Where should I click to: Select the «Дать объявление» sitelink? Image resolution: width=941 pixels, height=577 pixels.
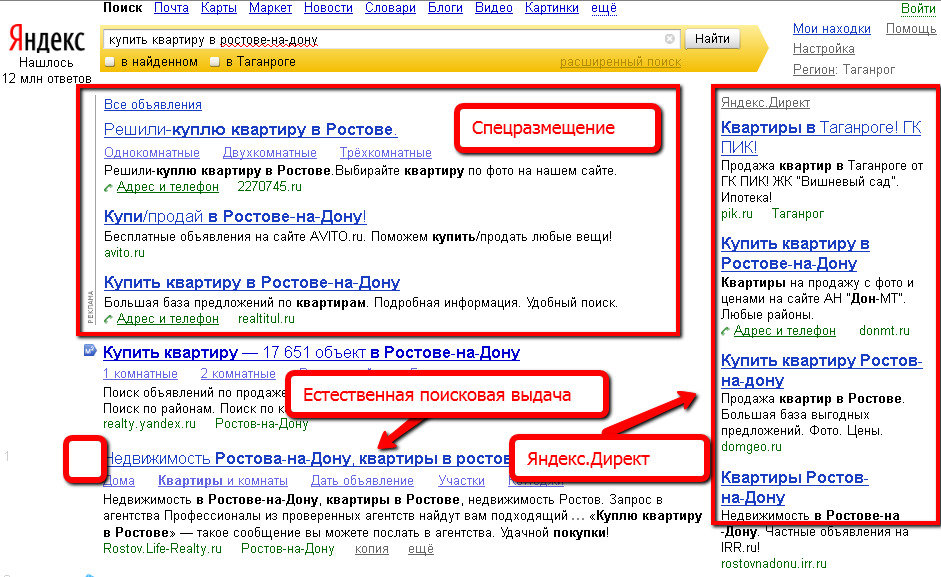362,481
